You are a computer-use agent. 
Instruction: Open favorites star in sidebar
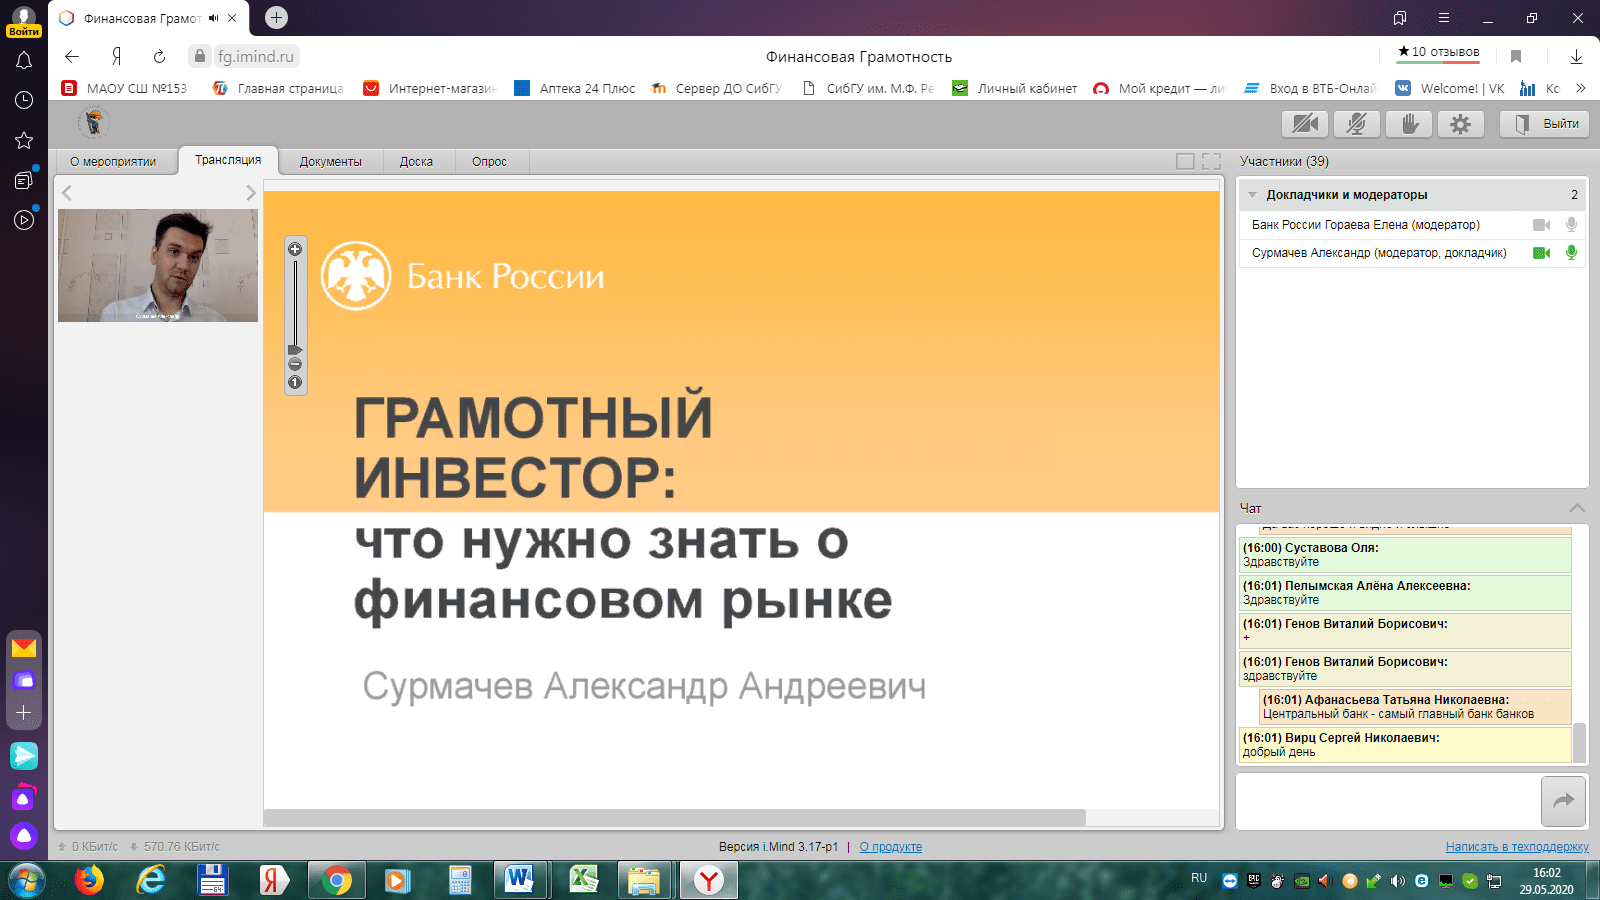point(24,140)
